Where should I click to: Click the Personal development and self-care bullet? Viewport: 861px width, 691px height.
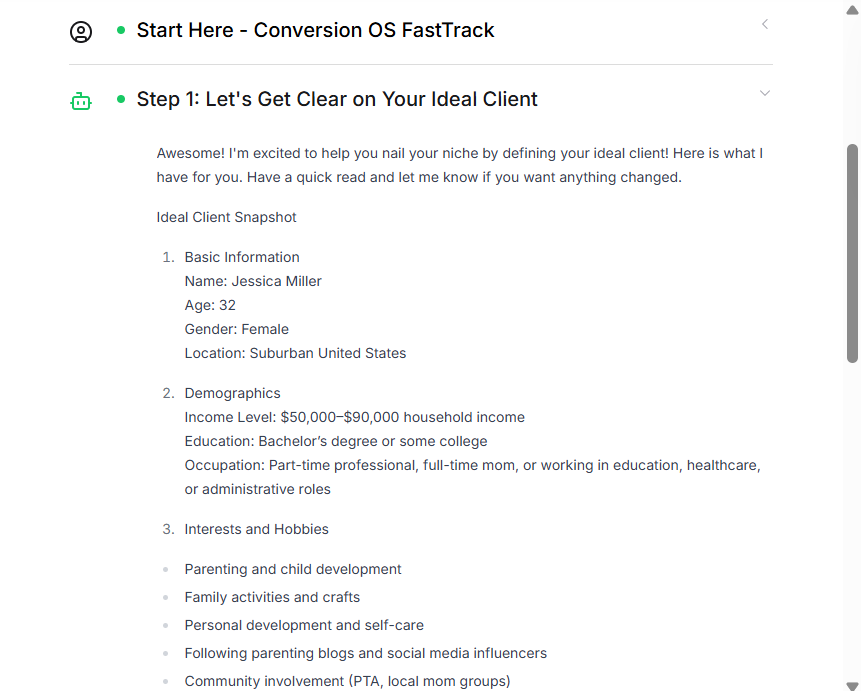pyautogui.click(x=304, y=625)
